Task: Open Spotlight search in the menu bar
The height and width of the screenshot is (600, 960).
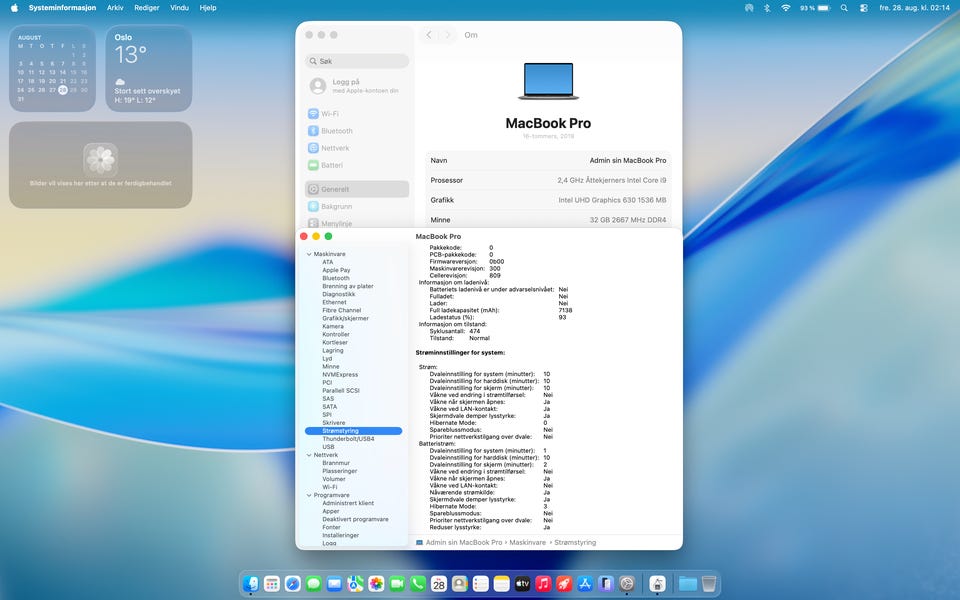Action: tap(844, 8)
